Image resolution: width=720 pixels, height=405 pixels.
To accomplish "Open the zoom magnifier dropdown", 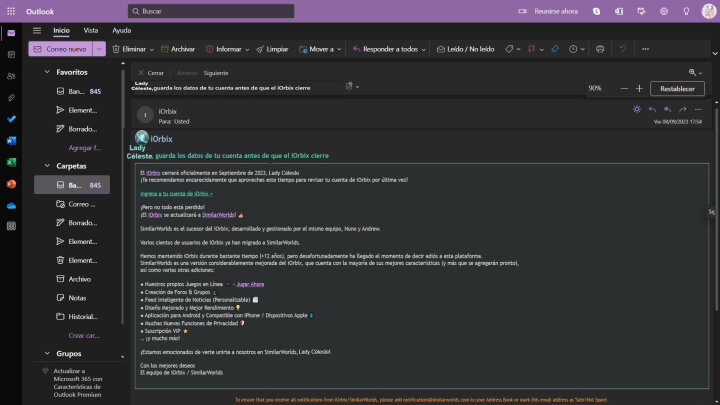I will [x=695, y=73].
